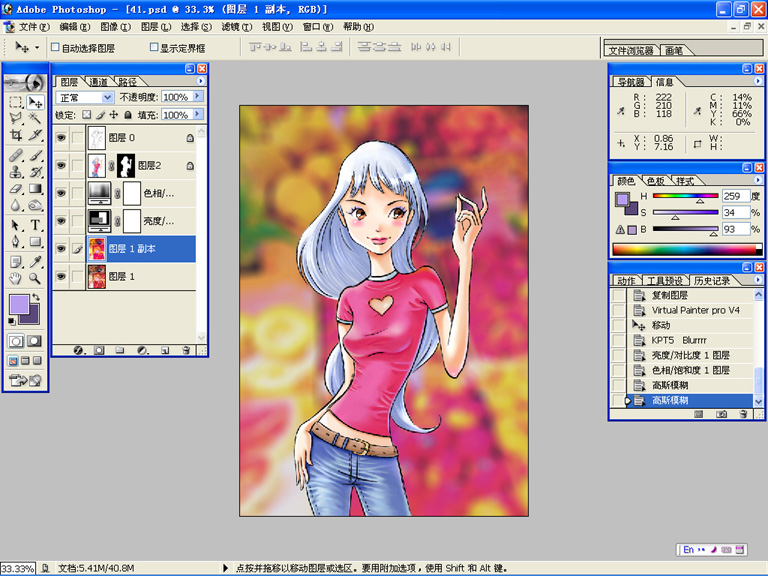
Task: Select the Zoom tool
Action: (34, 279)
